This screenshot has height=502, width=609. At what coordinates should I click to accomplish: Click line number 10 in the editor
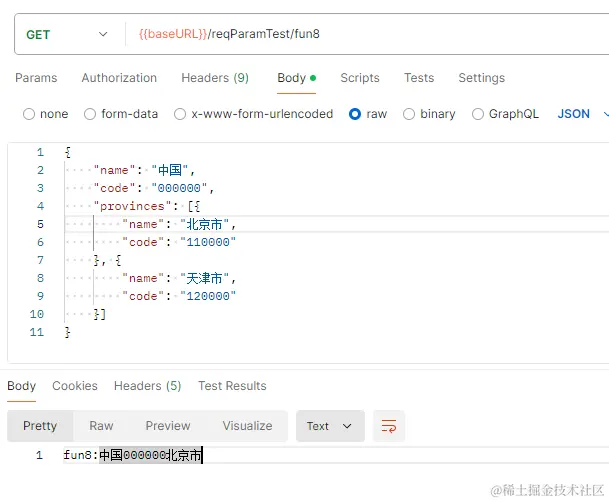click(x=37, y=314)
